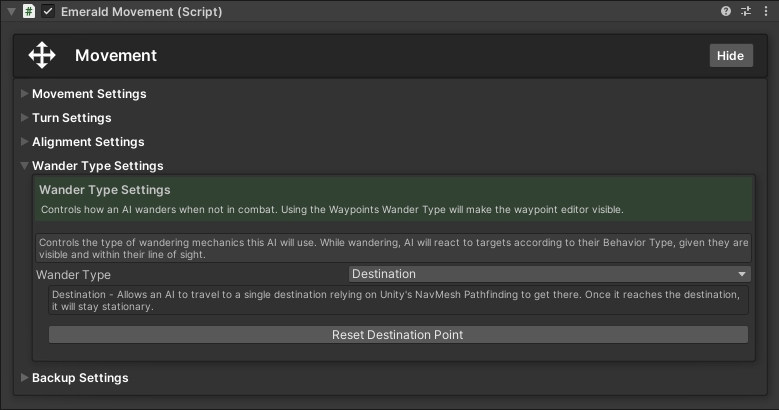Click the Movement header label
The image size is (779, 410).
[116, 56]
